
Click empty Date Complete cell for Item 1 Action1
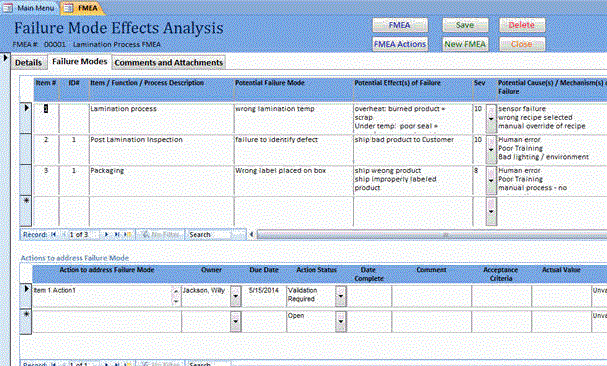(369, 296)
